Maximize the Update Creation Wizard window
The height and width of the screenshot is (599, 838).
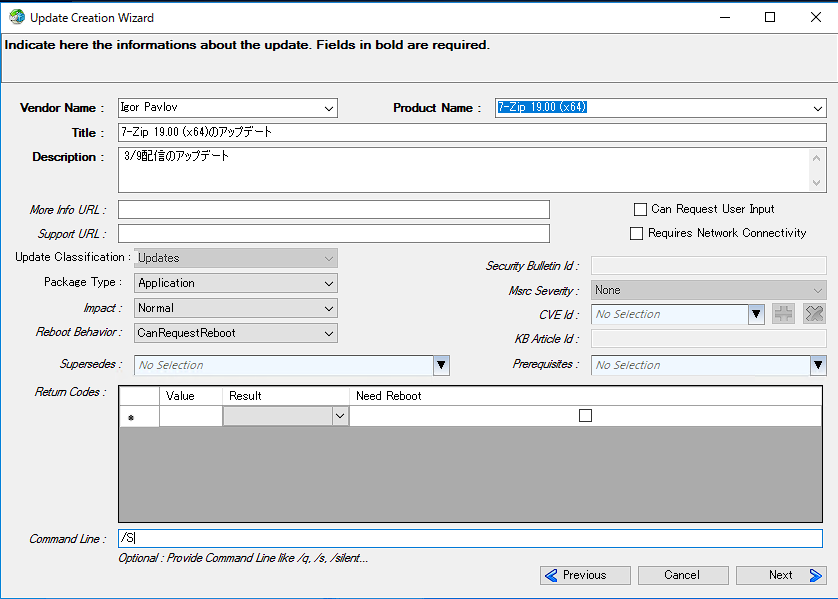click(x=770, y=17)
